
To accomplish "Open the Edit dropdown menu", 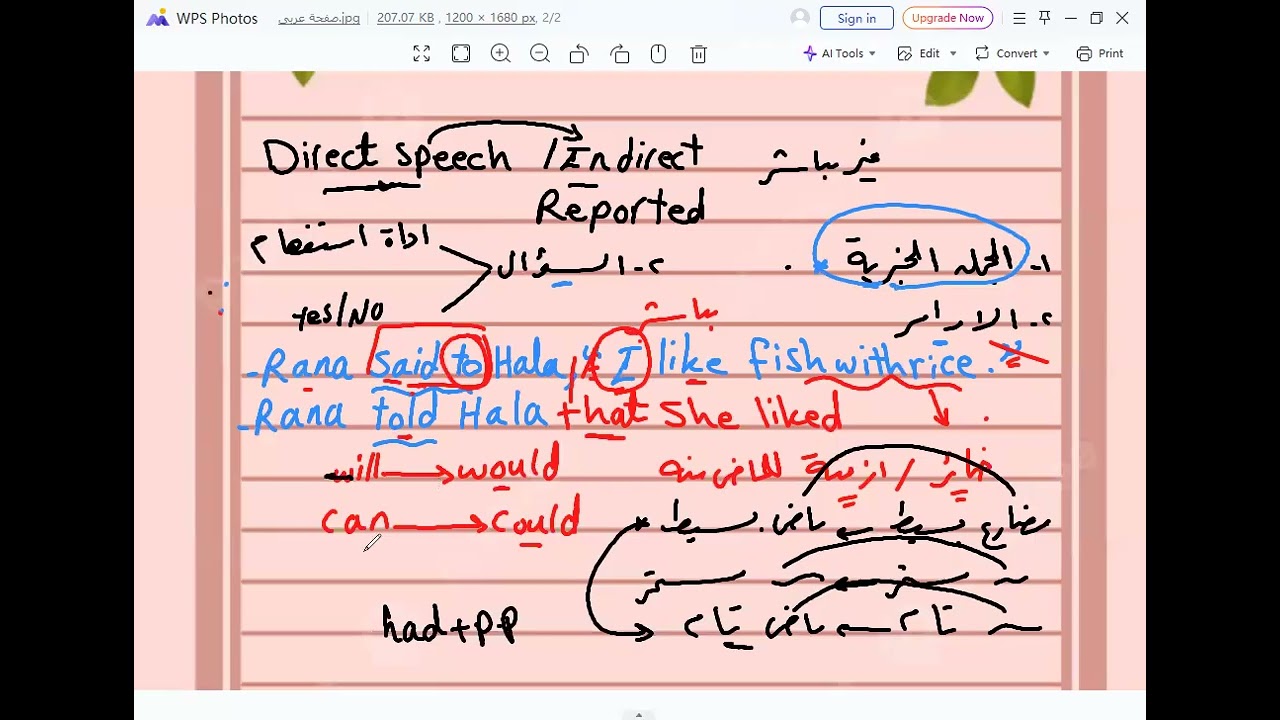I will [x=927, y=54].
